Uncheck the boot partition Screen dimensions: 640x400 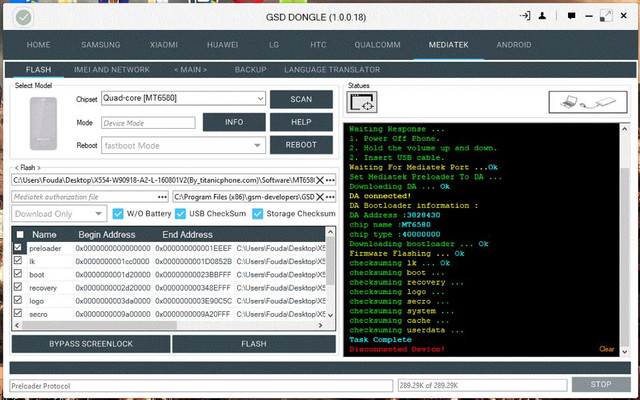pos(18,273)
